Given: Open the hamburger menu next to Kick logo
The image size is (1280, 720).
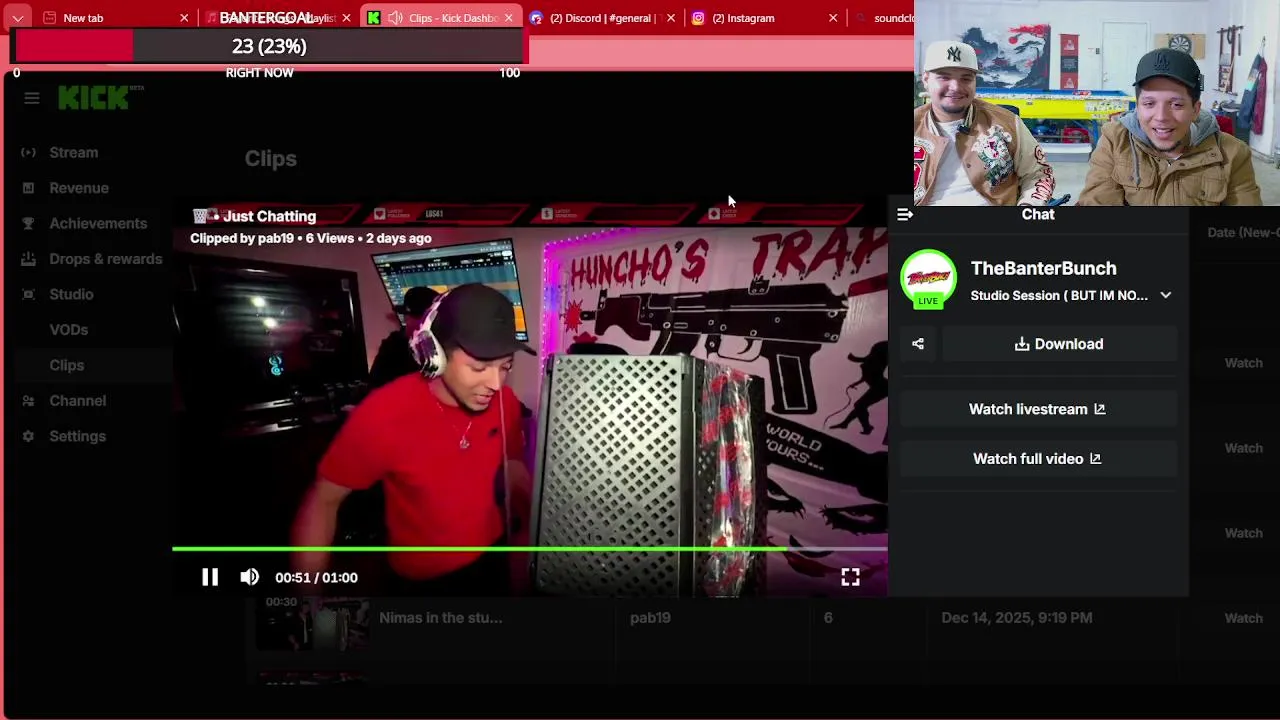Looking at the screenshot, I should click(32, 98).
